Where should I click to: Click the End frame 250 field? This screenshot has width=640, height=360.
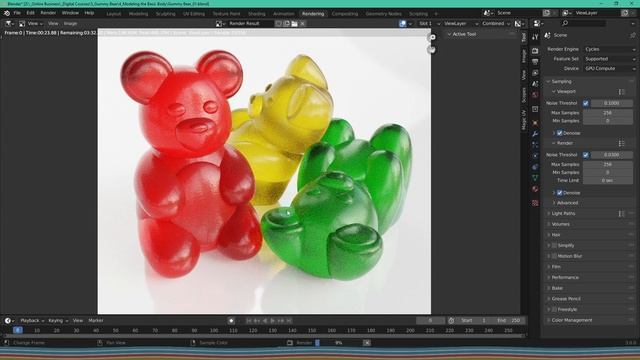click(508, 321)
